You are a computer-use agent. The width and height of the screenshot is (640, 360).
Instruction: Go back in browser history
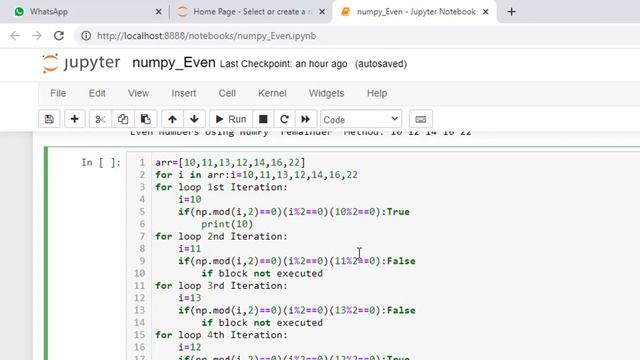pos(16,36)
